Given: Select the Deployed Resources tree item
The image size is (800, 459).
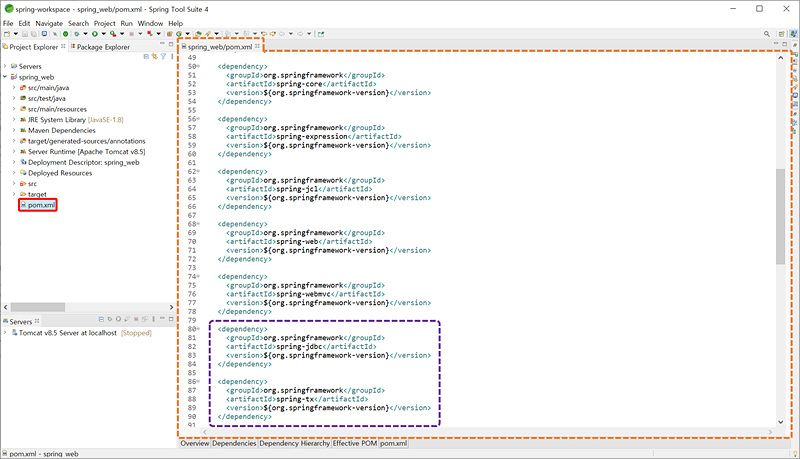Looking at the screenshot, I should (56, 173).
